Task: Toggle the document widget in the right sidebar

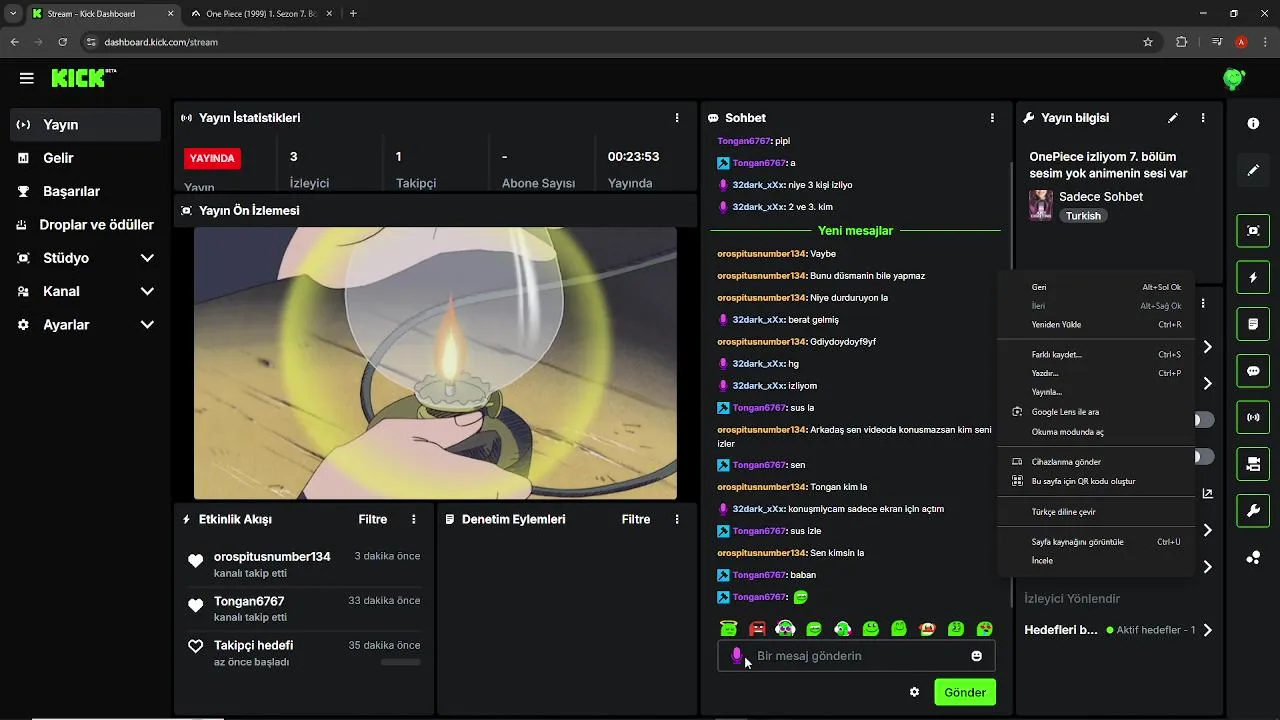Action: pos(1253,324)
